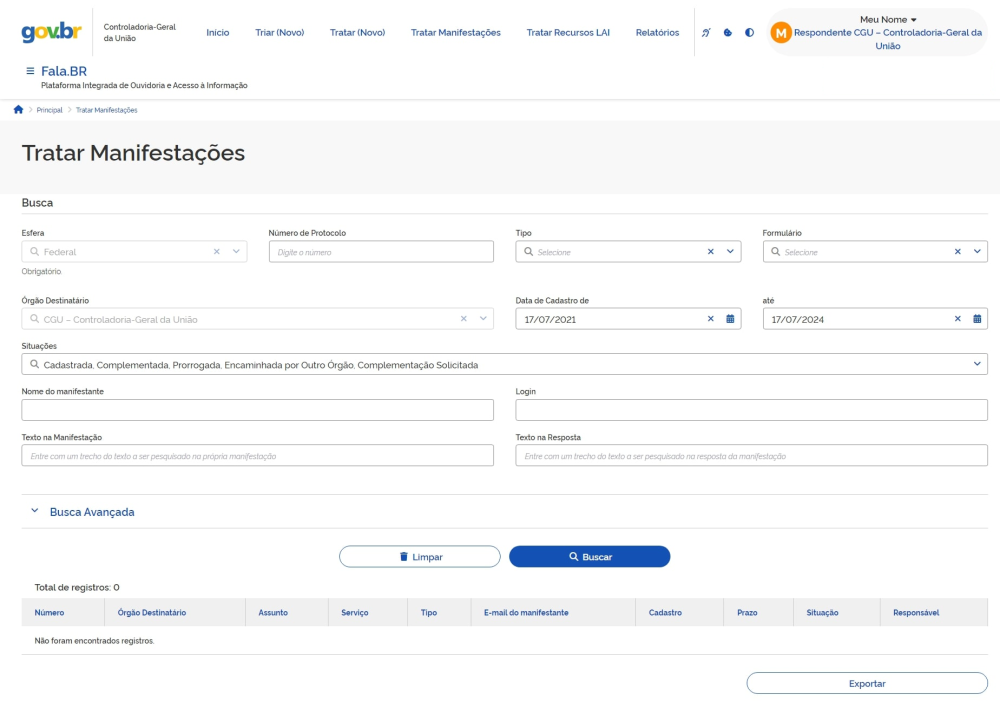Click the gov.br logo

click(x=51, y=31)
